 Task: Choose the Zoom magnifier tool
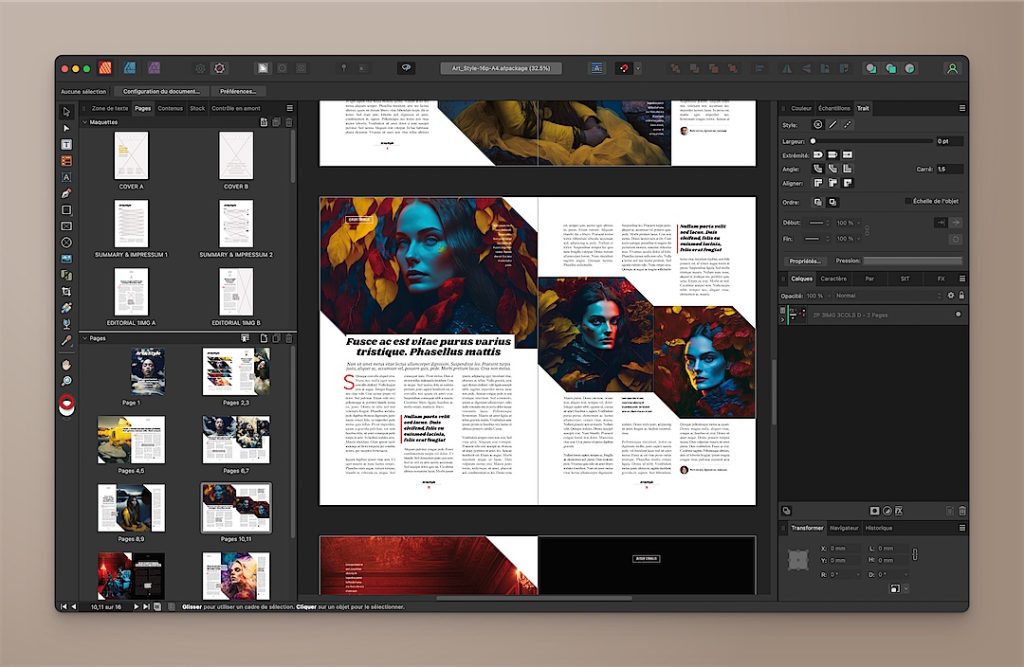(x=67, y=381)
